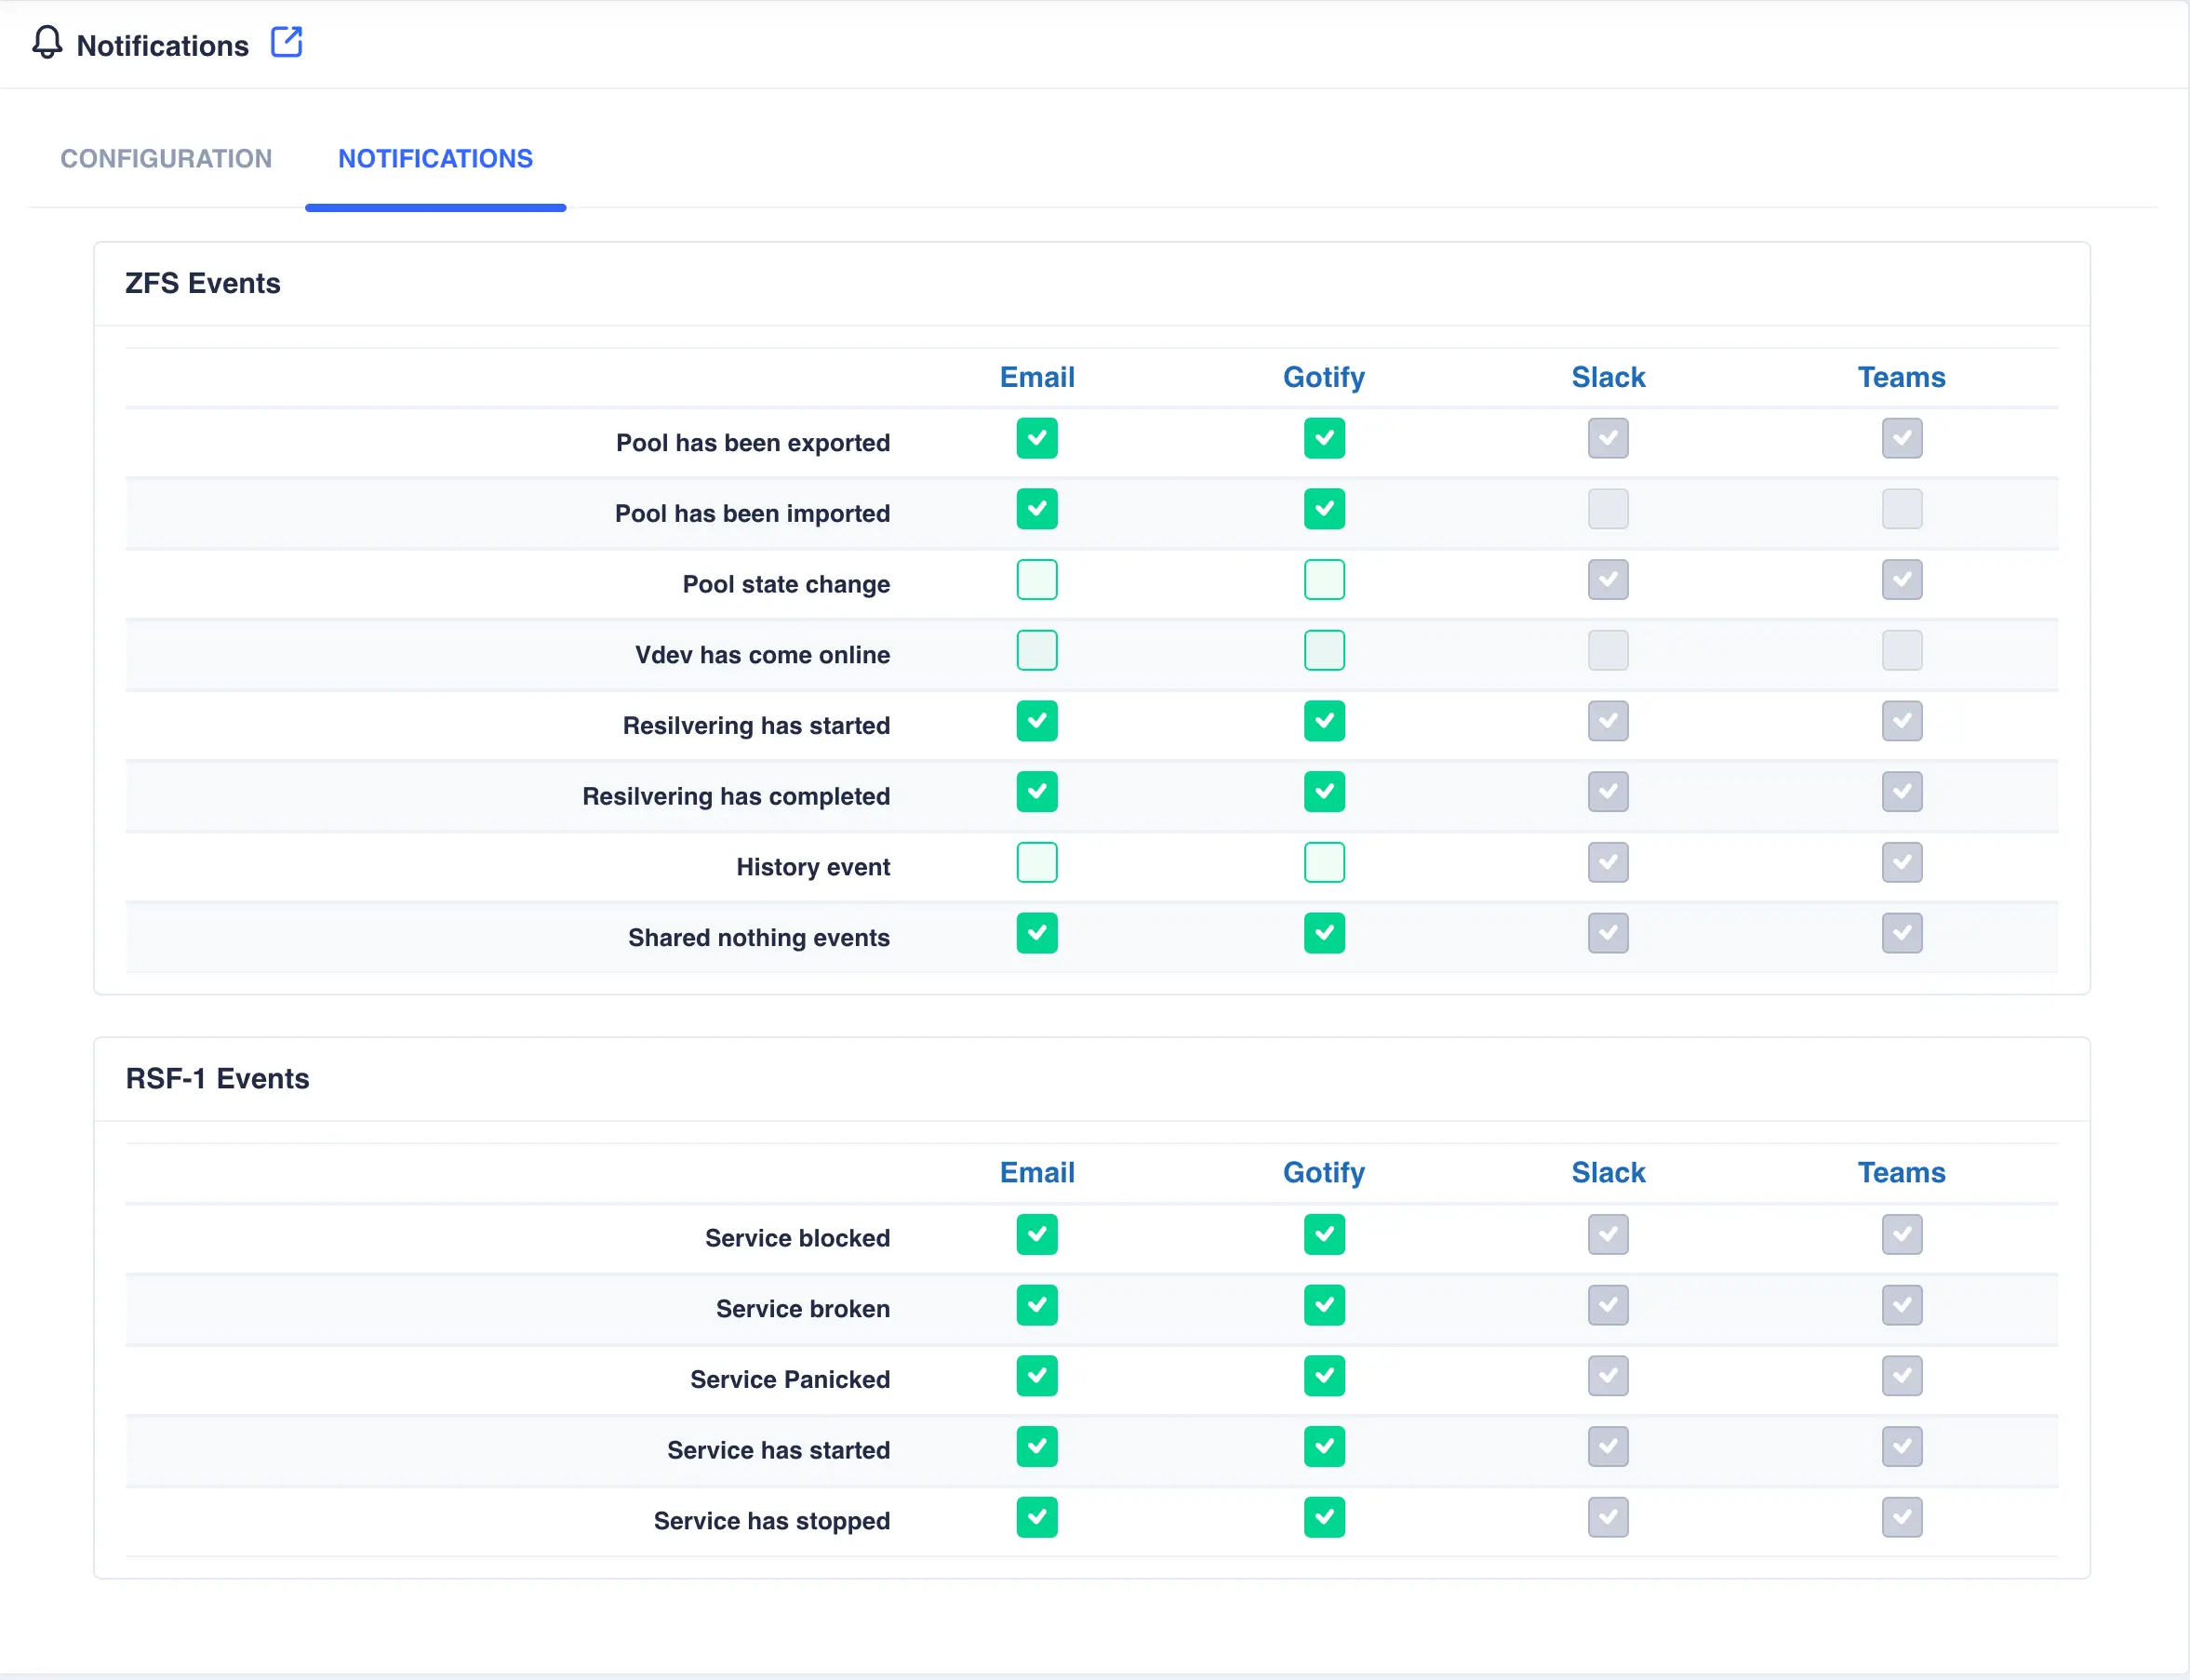Disable Gotify for Pool has been exported
This screenshot has height=1680, width=2190.
[1324, 438]
